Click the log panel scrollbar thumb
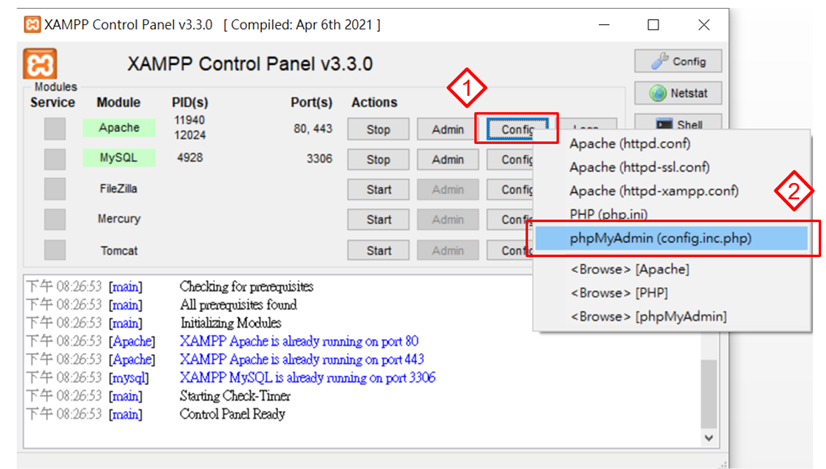Image resolution: width=826 pixels, height=469 pixels. coord(709,394)
